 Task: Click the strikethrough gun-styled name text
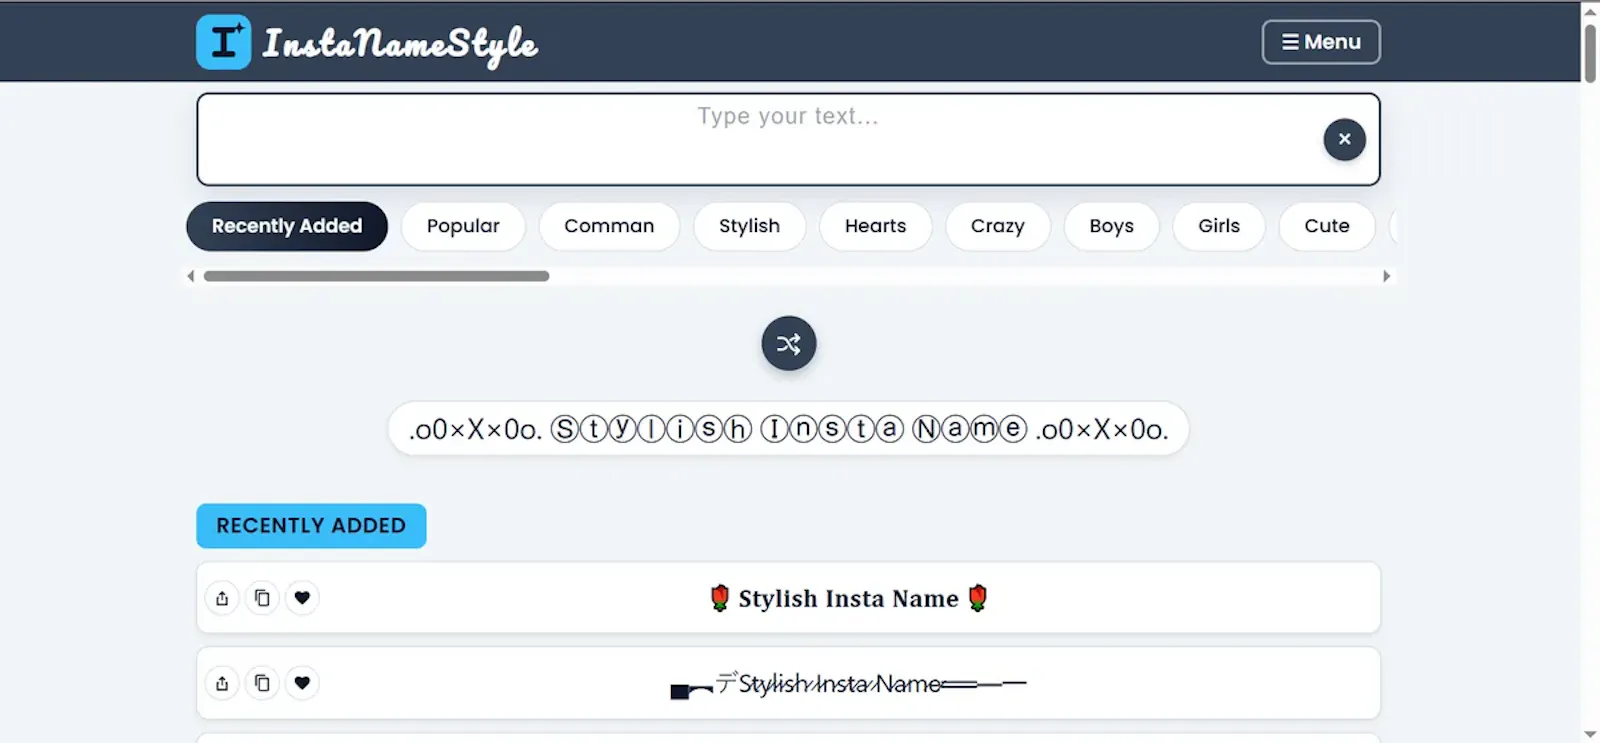(x=848, y=684)
